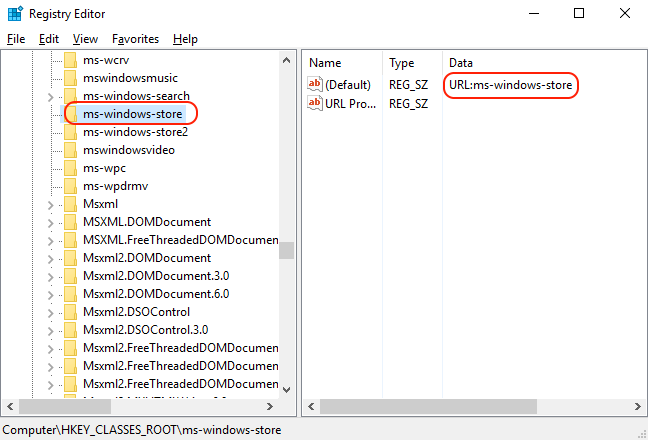
Task: Click the Msxml2.DOMDocument.3.0 folder icon
Action: (70, 276)
